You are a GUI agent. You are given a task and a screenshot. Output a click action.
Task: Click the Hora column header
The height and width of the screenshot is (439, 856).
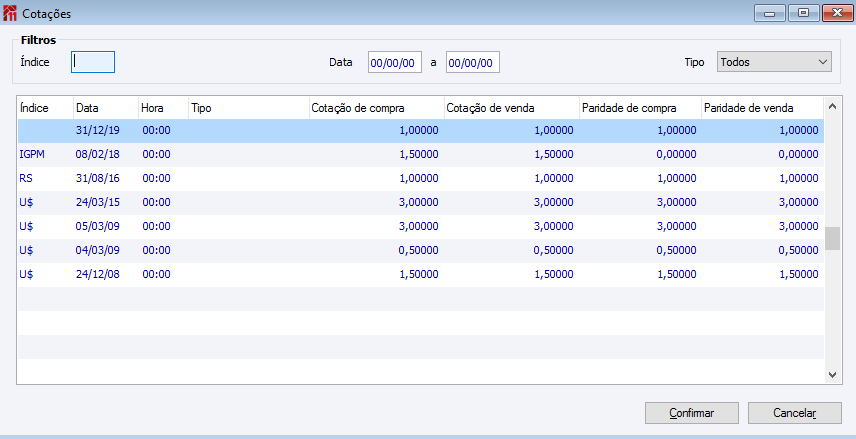163,108
